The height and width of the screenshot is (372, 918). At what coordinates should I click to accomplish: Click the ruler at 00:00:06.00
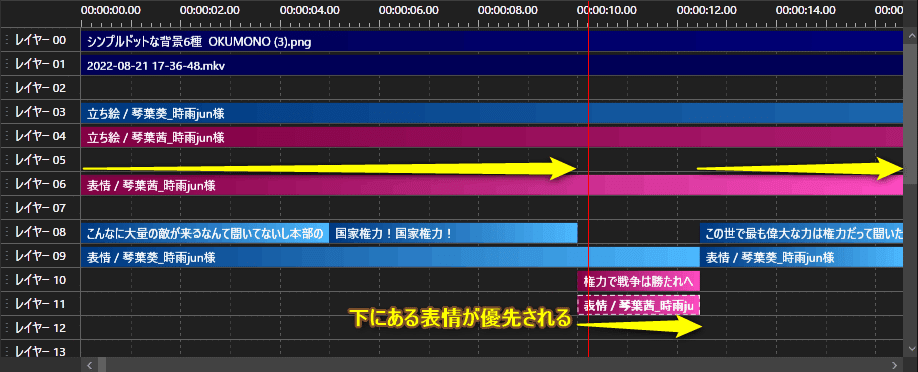point(409,10)
